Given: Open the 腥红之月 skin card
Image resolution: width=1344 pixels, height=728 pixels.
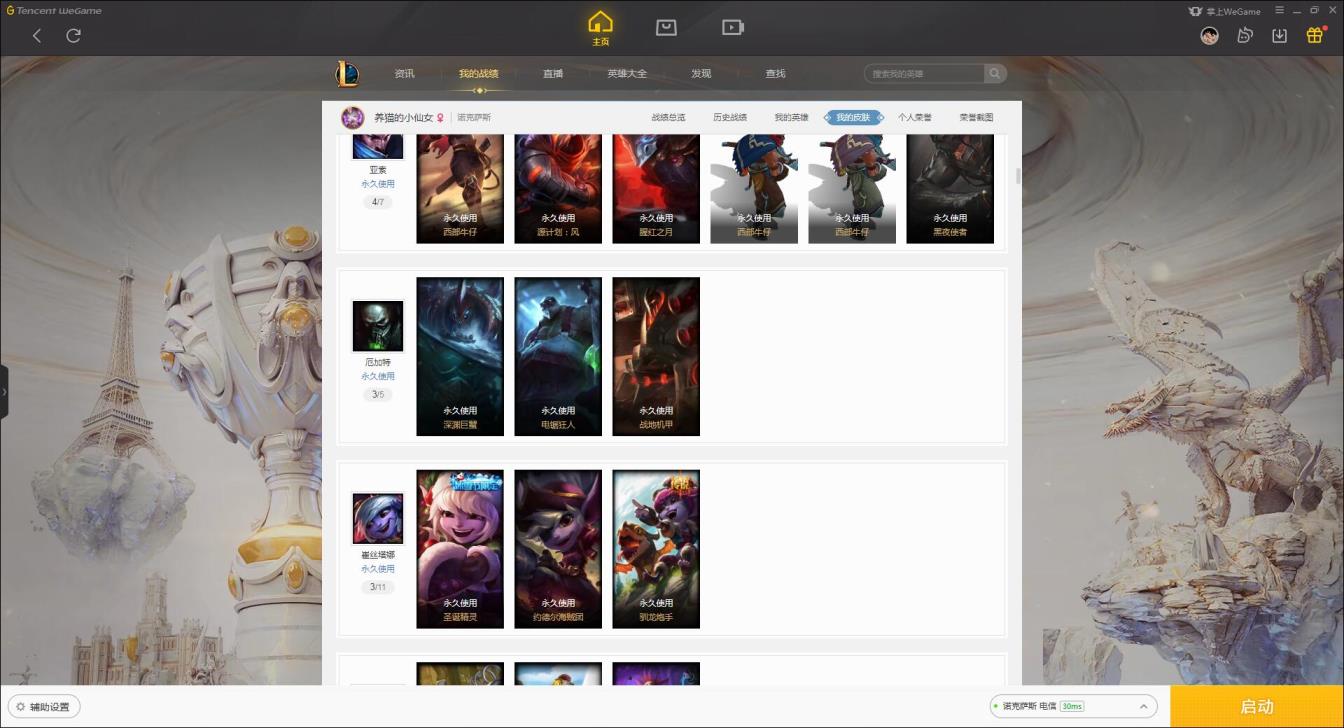Looking at the screenshot, I should pos(656,189).
